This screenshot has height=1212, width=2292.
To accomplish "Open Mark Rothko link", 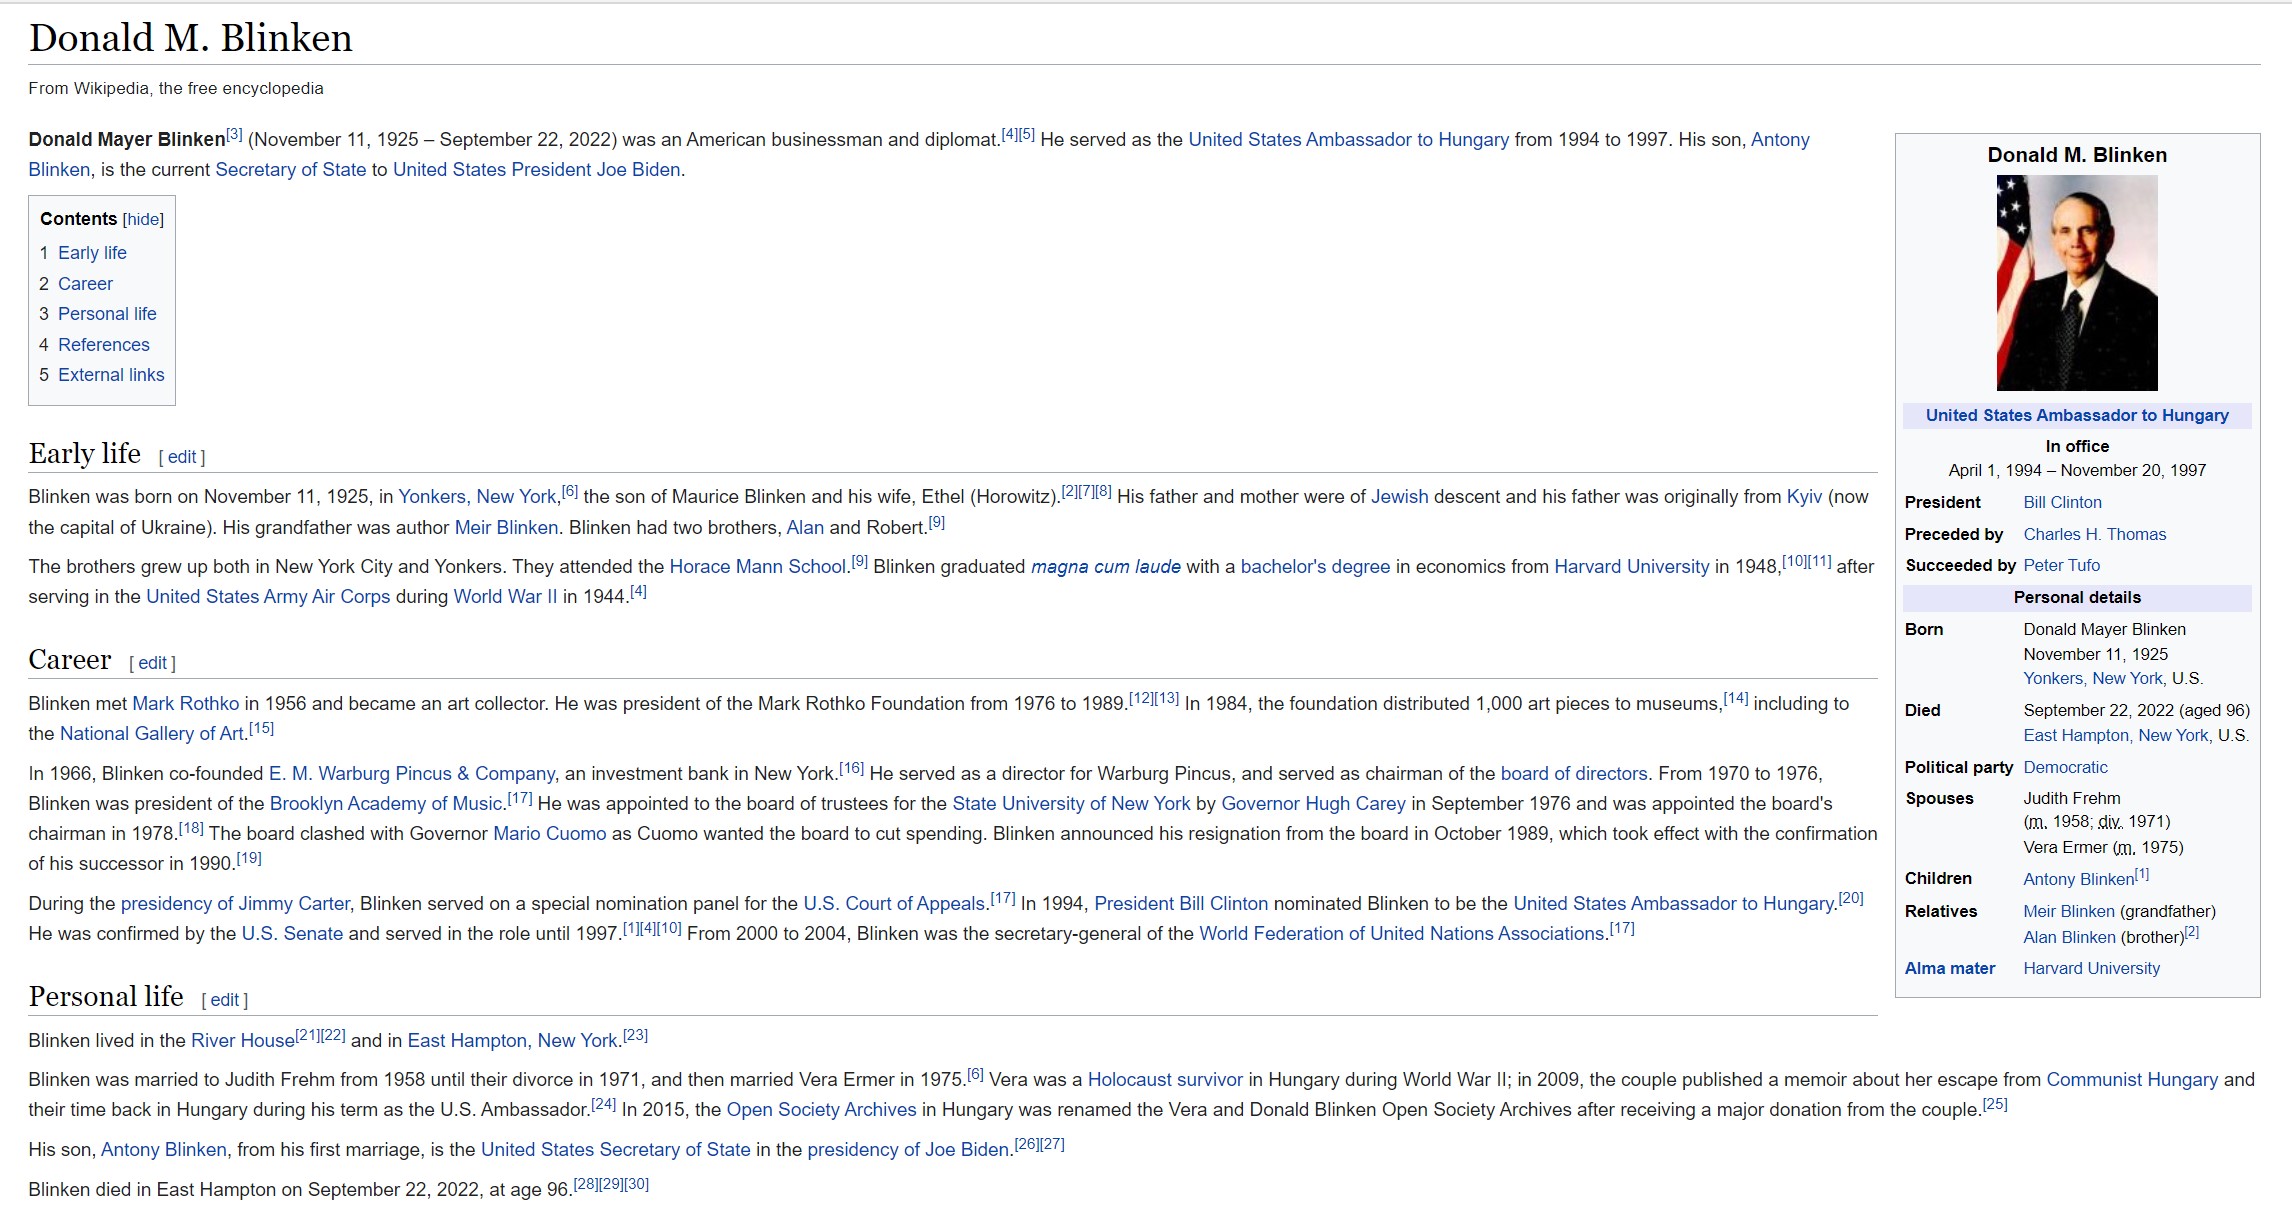I will coord(186,704).
